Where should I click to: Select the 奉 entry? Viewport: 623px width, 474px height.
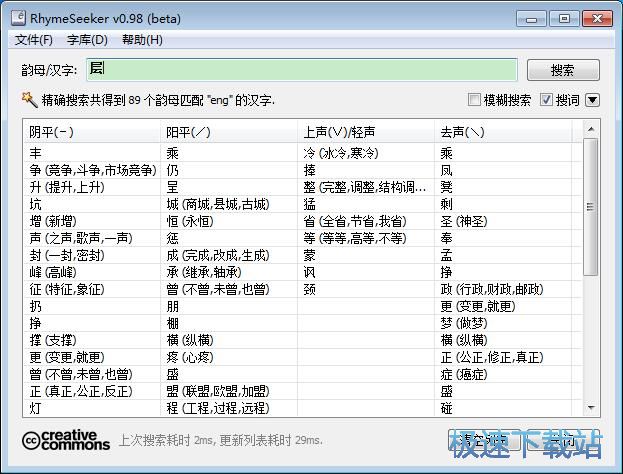tap(447, 238)
